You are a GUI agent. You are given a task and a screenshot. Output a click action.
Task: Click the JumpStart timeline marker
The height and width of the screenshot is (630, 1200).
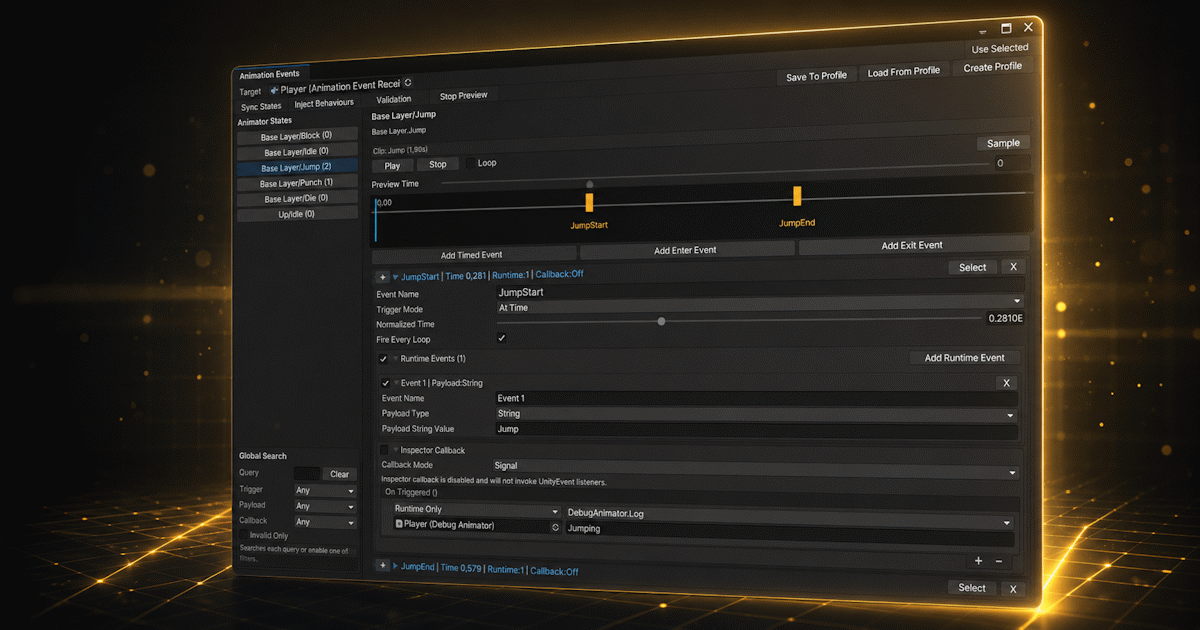click(x=589, y=202)
